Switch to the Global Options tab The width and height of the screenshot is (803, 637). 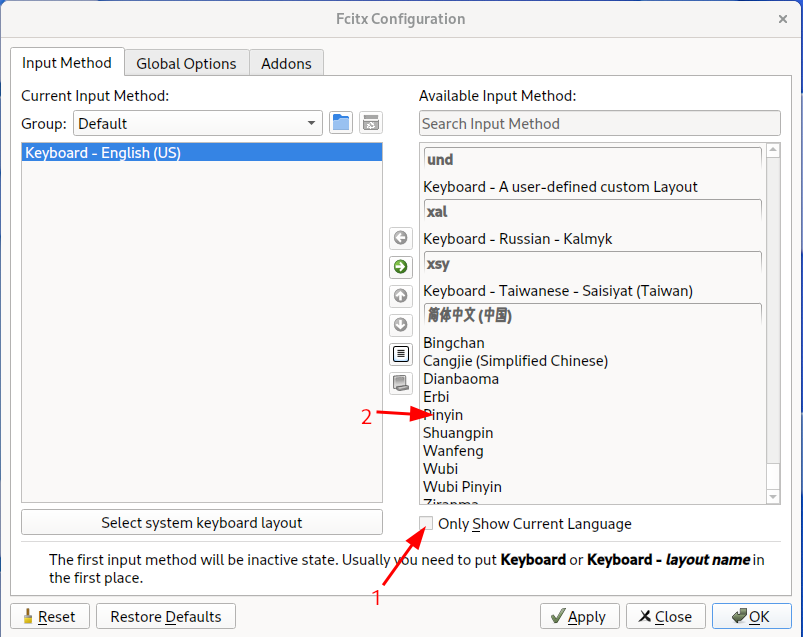186,63
